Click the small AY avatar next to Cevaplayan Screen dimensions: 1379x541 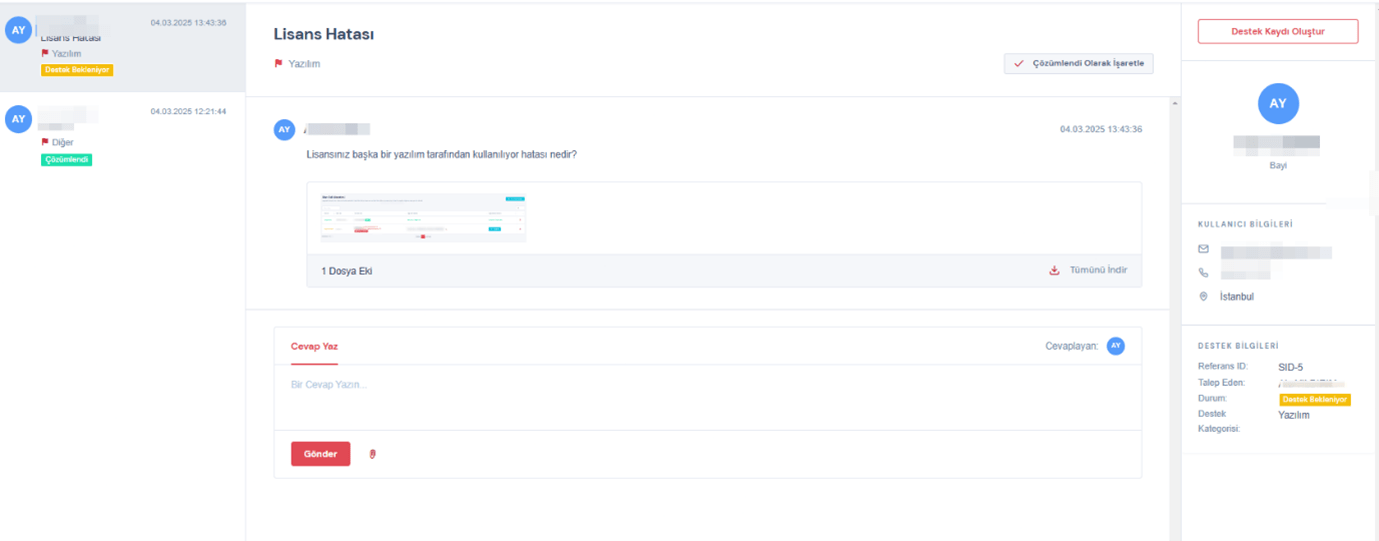click(x=1115, y=346)
